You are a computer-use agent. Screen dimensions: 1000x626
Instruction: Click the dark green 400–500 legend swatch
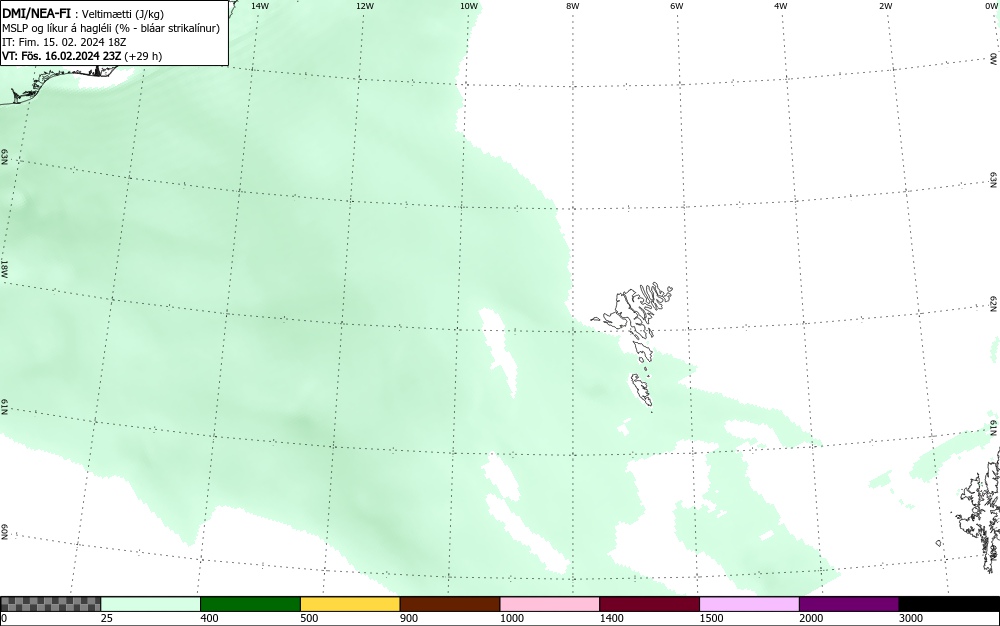point(250,604)
